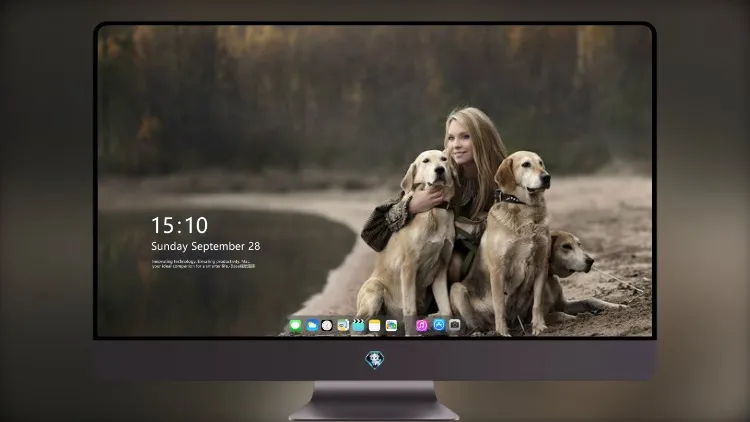The height and width of the screenshot is (422, 750).
Task: Open the green Messages app in dock
Action: coord(296,326)
